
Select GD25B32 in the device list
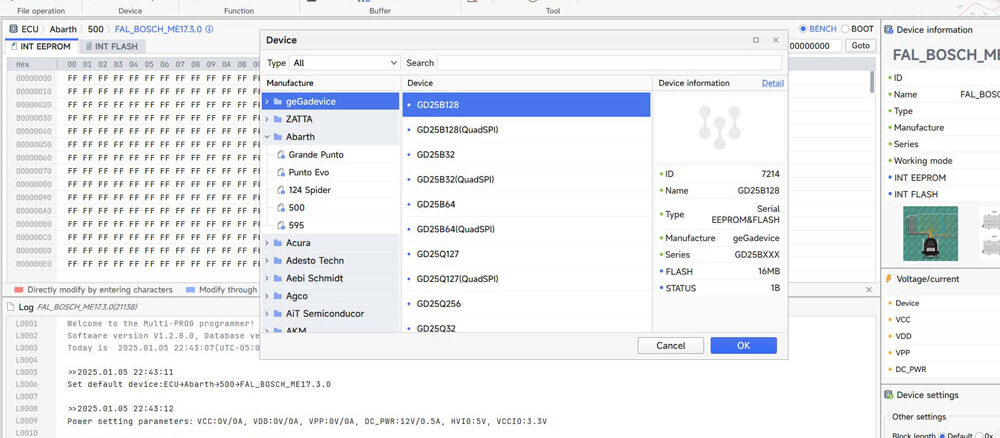526,154
